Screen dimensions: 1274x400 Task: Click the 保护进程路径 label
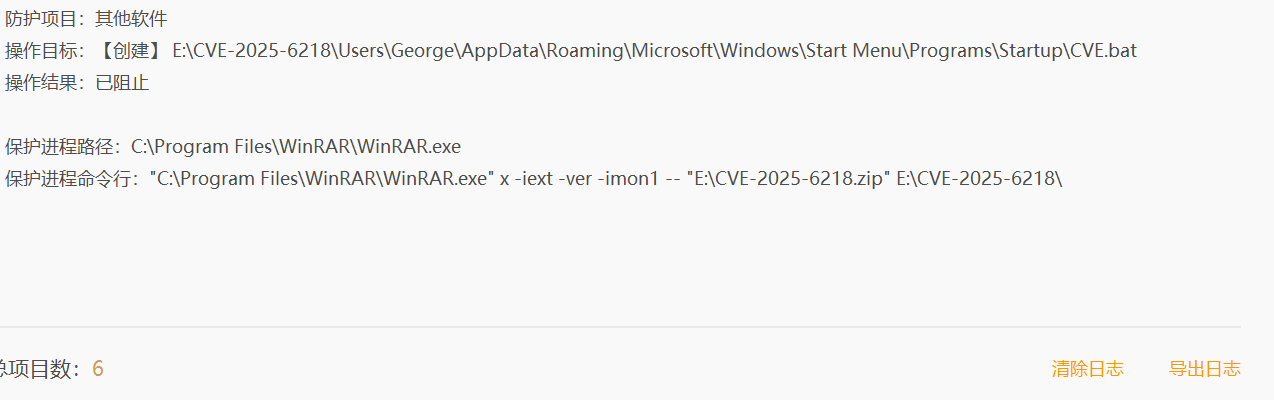(x=59, y=147)
